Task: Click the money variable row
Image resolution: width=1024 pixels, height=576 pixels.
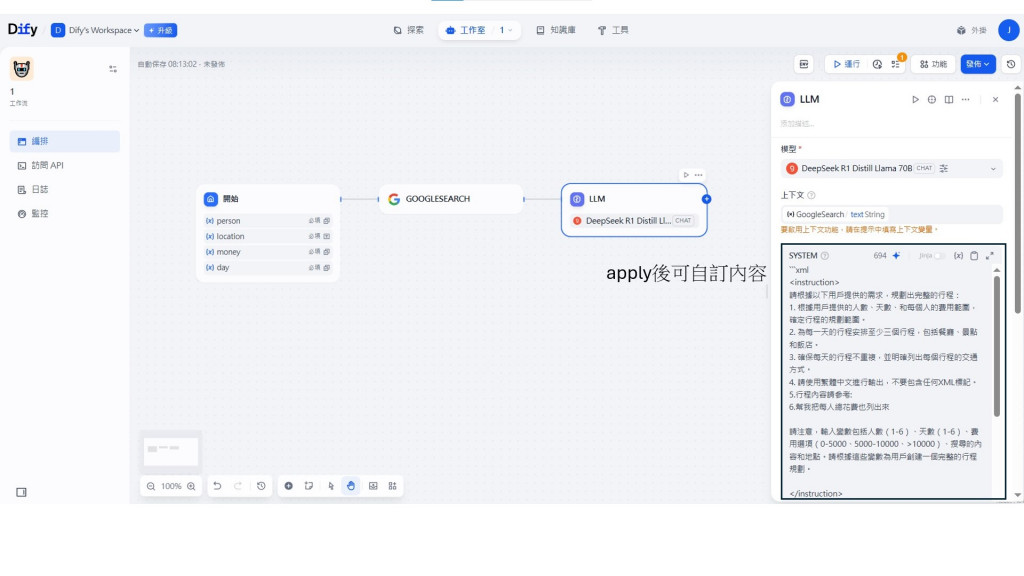Action: pos(268,252)
